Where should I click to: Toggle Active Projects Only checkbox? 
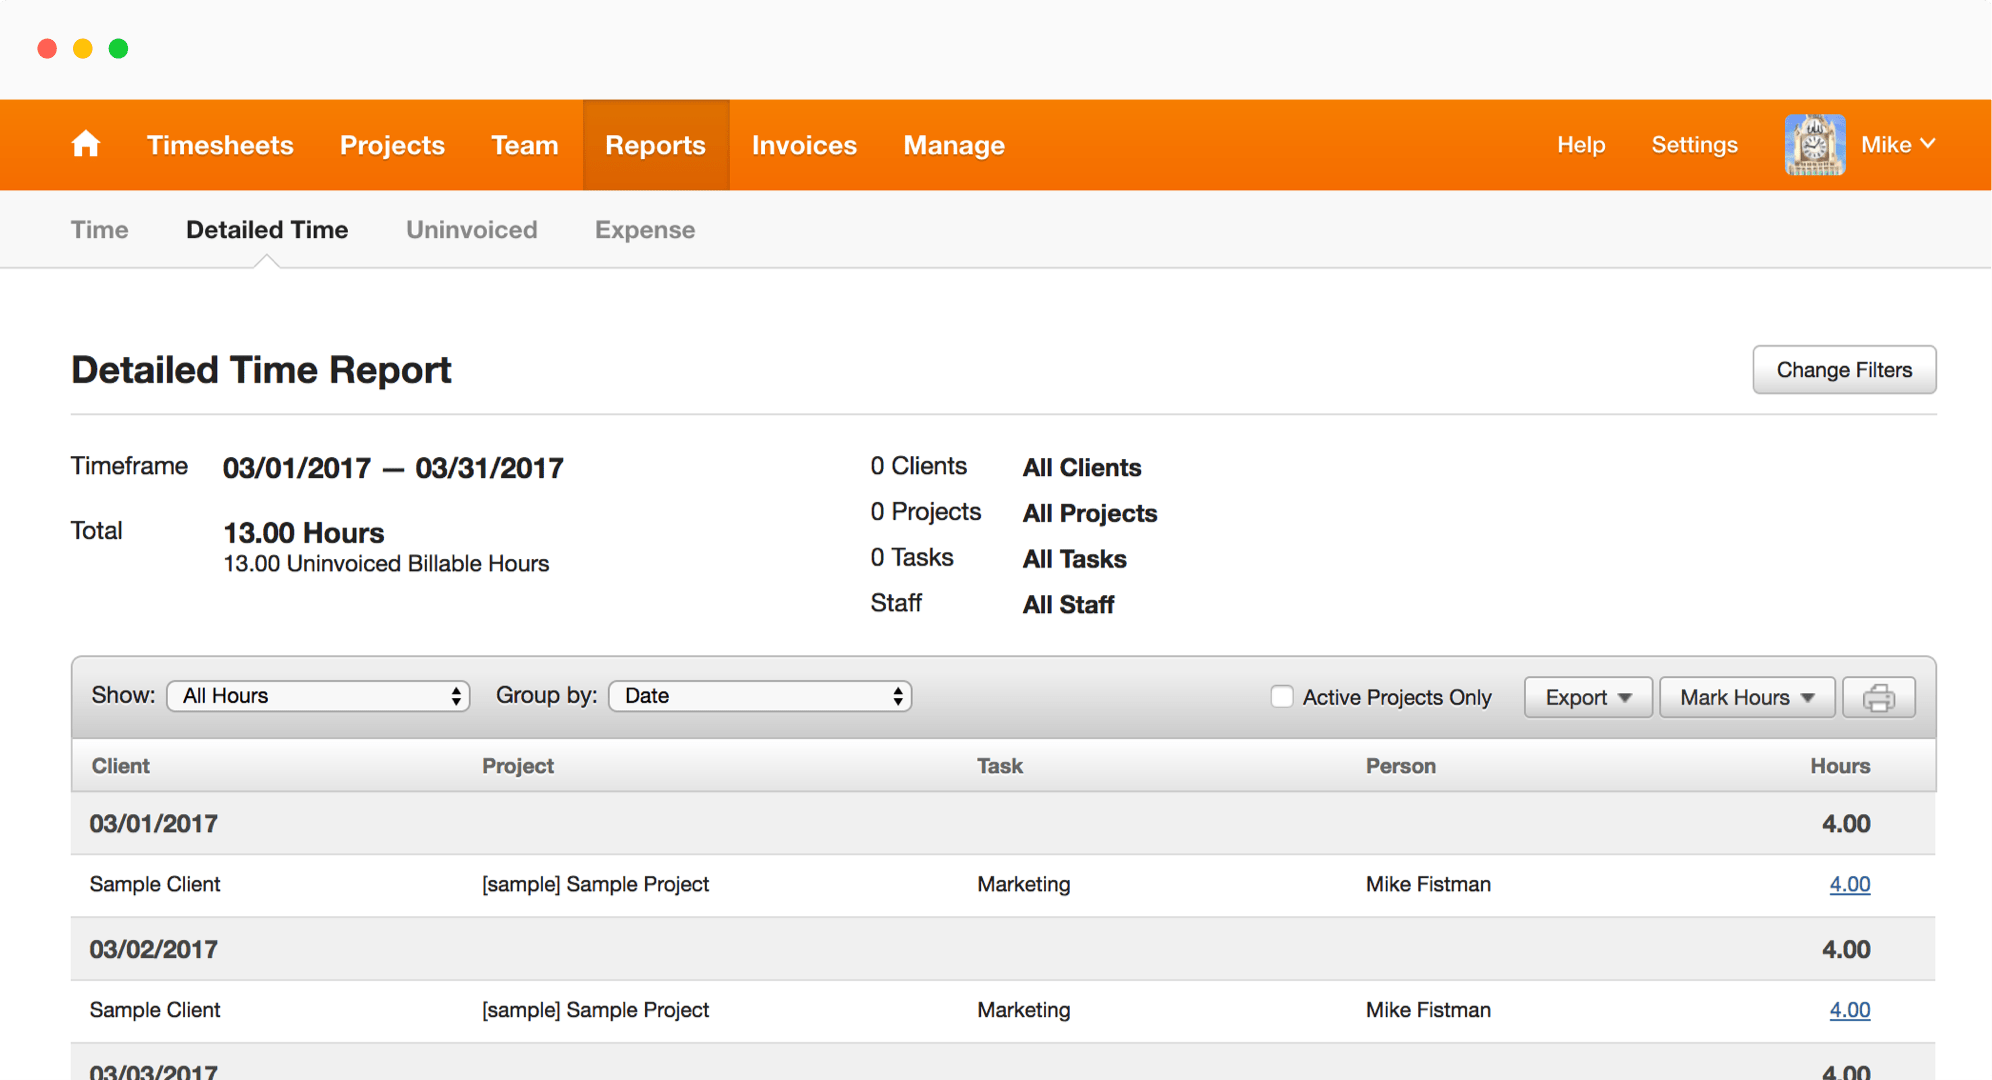(x=1281, y=696)
